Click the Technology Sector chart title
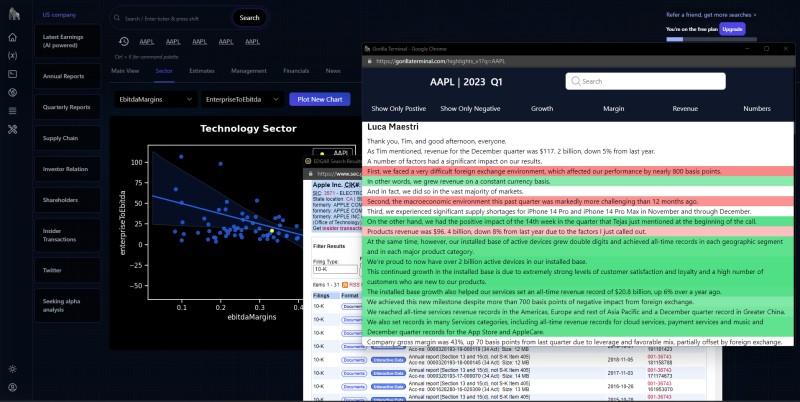 click(248, 129)
